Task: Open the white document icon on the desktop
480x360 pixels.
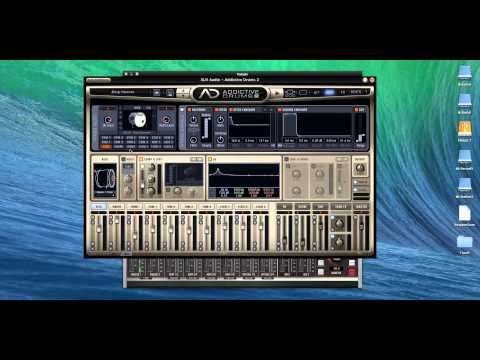Action: click(x=465, y=214)
